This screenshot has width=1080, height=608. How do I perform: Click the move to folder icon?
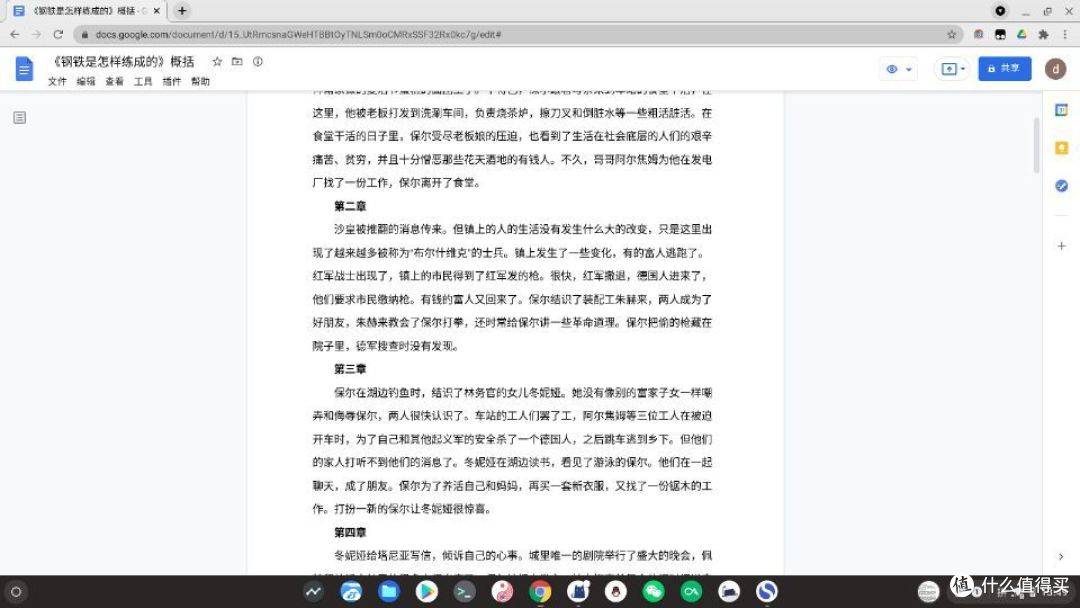(x=237, y=61)
